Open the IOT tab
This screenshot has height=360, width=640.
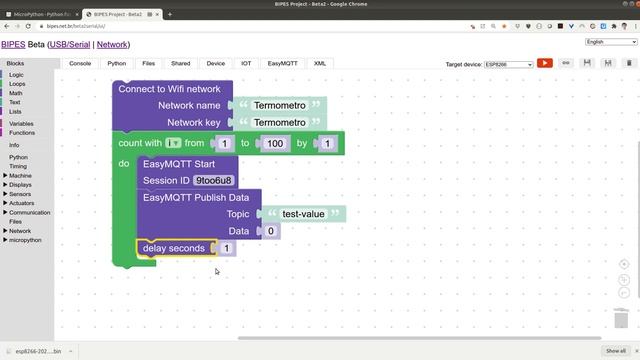pos(246,64)
